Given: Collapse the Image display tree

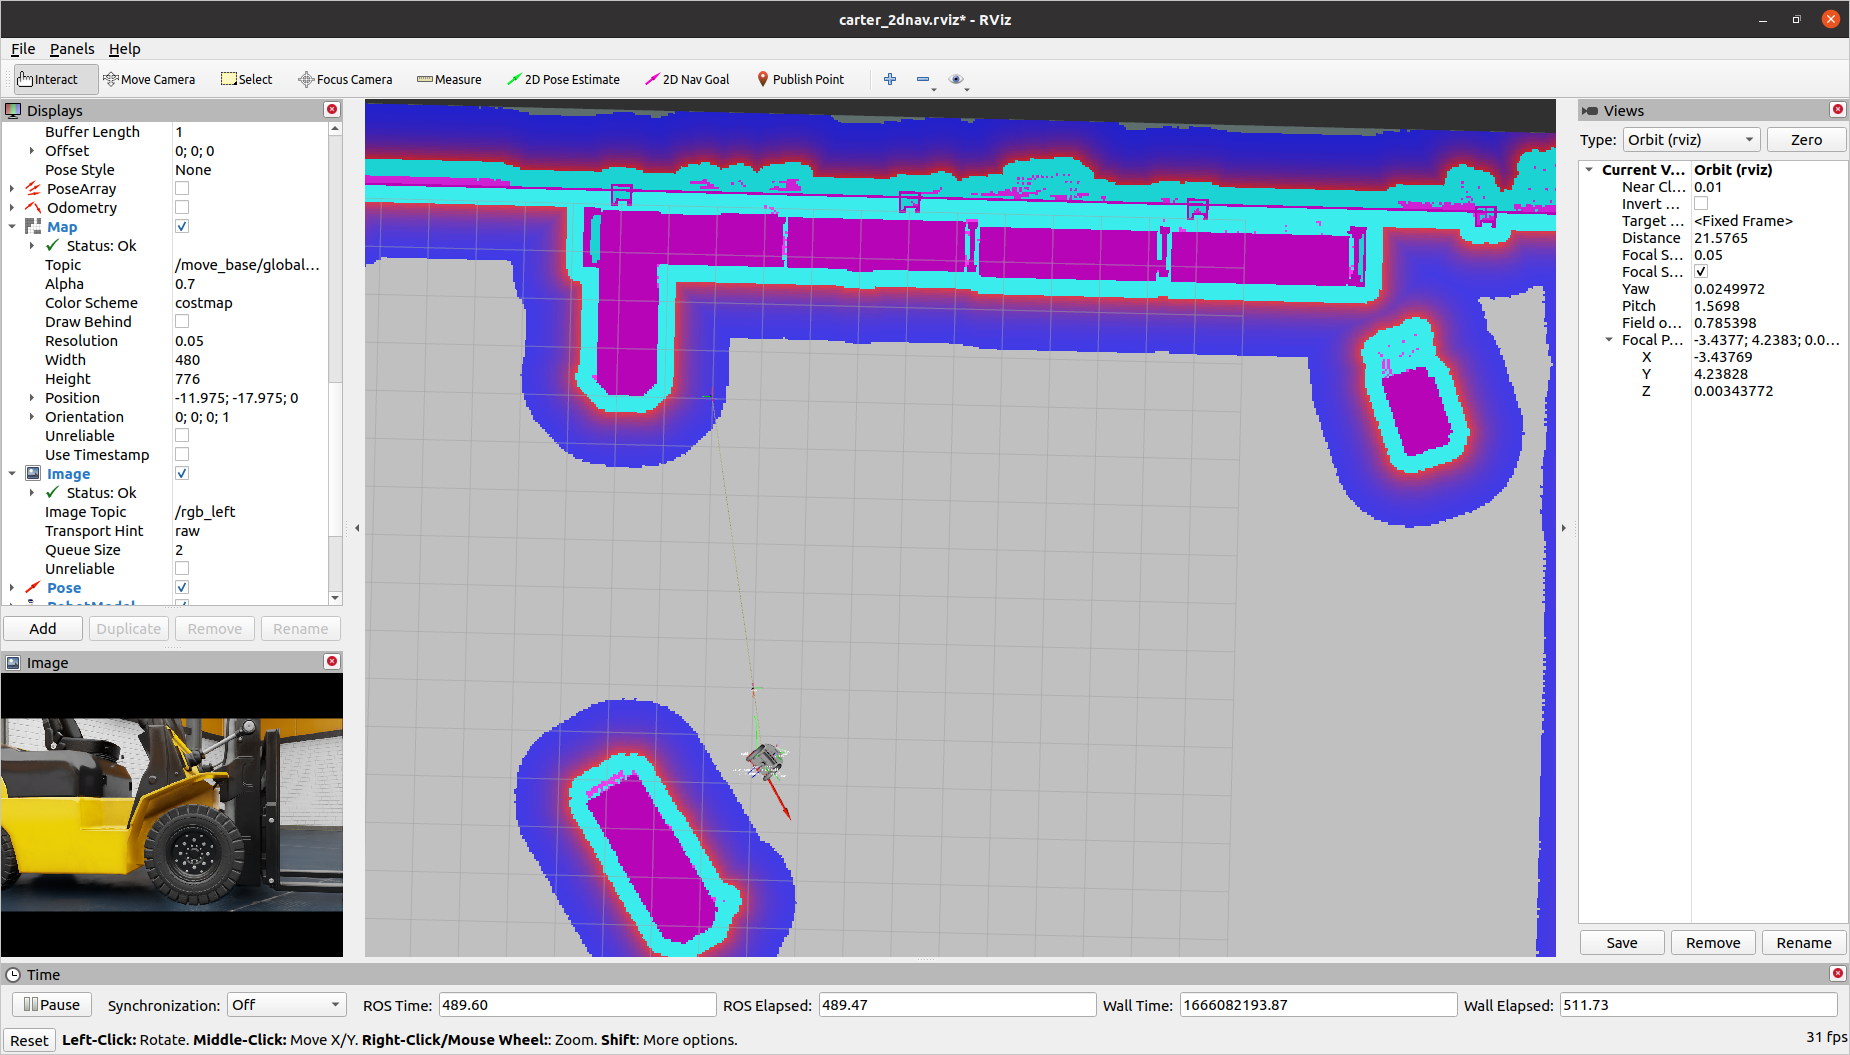Looking at the screenshot, I should click(12, 474).
